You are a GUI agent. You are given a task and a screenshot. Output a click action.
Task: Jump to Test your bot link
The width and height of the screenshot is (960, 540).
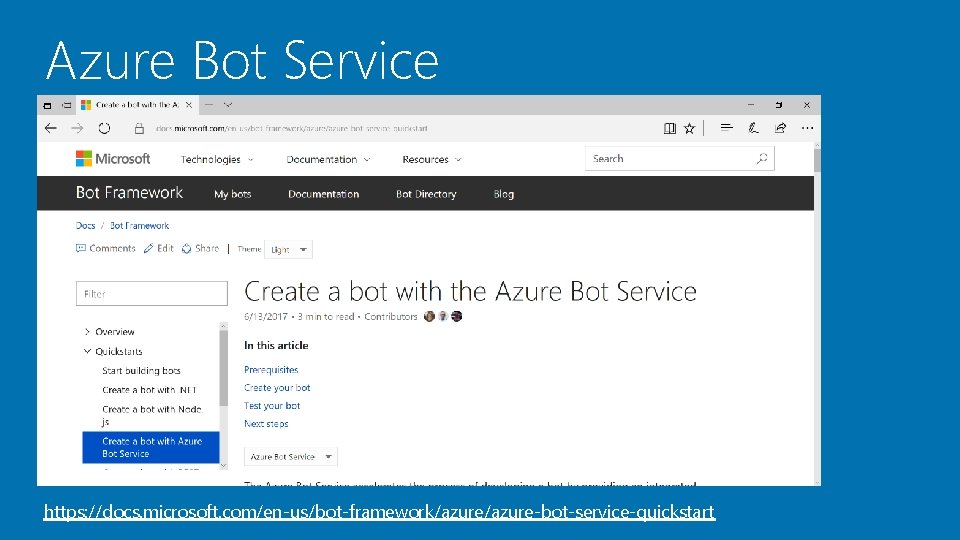coord(272,405)
